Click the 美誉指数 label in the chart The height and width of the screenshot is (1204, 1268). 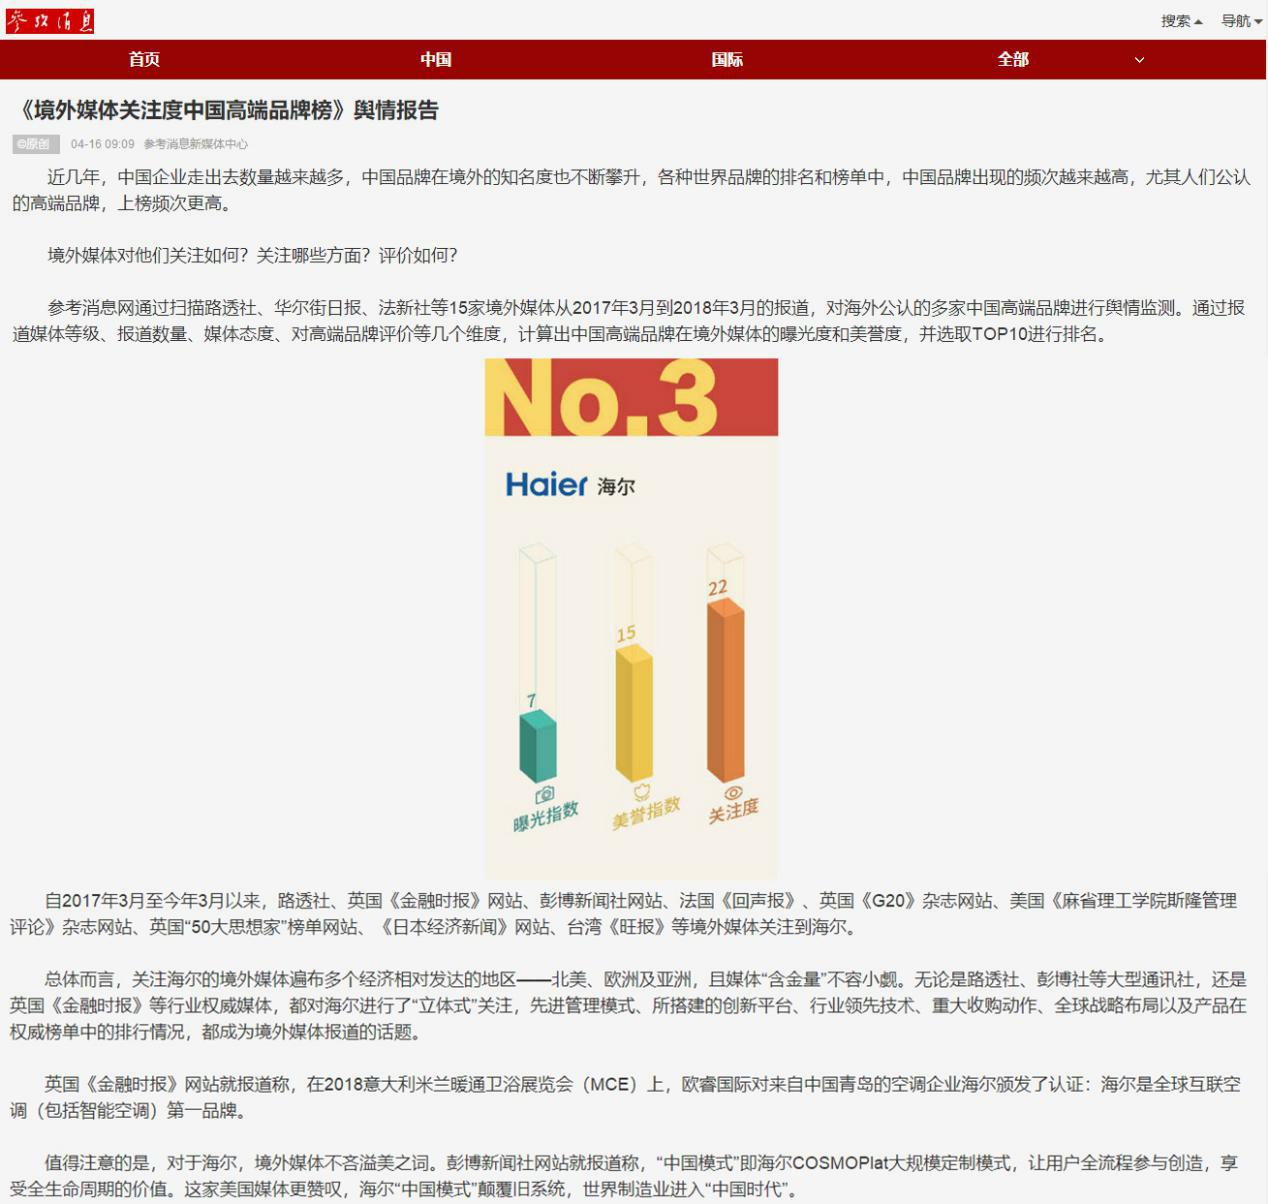point(646,813)
